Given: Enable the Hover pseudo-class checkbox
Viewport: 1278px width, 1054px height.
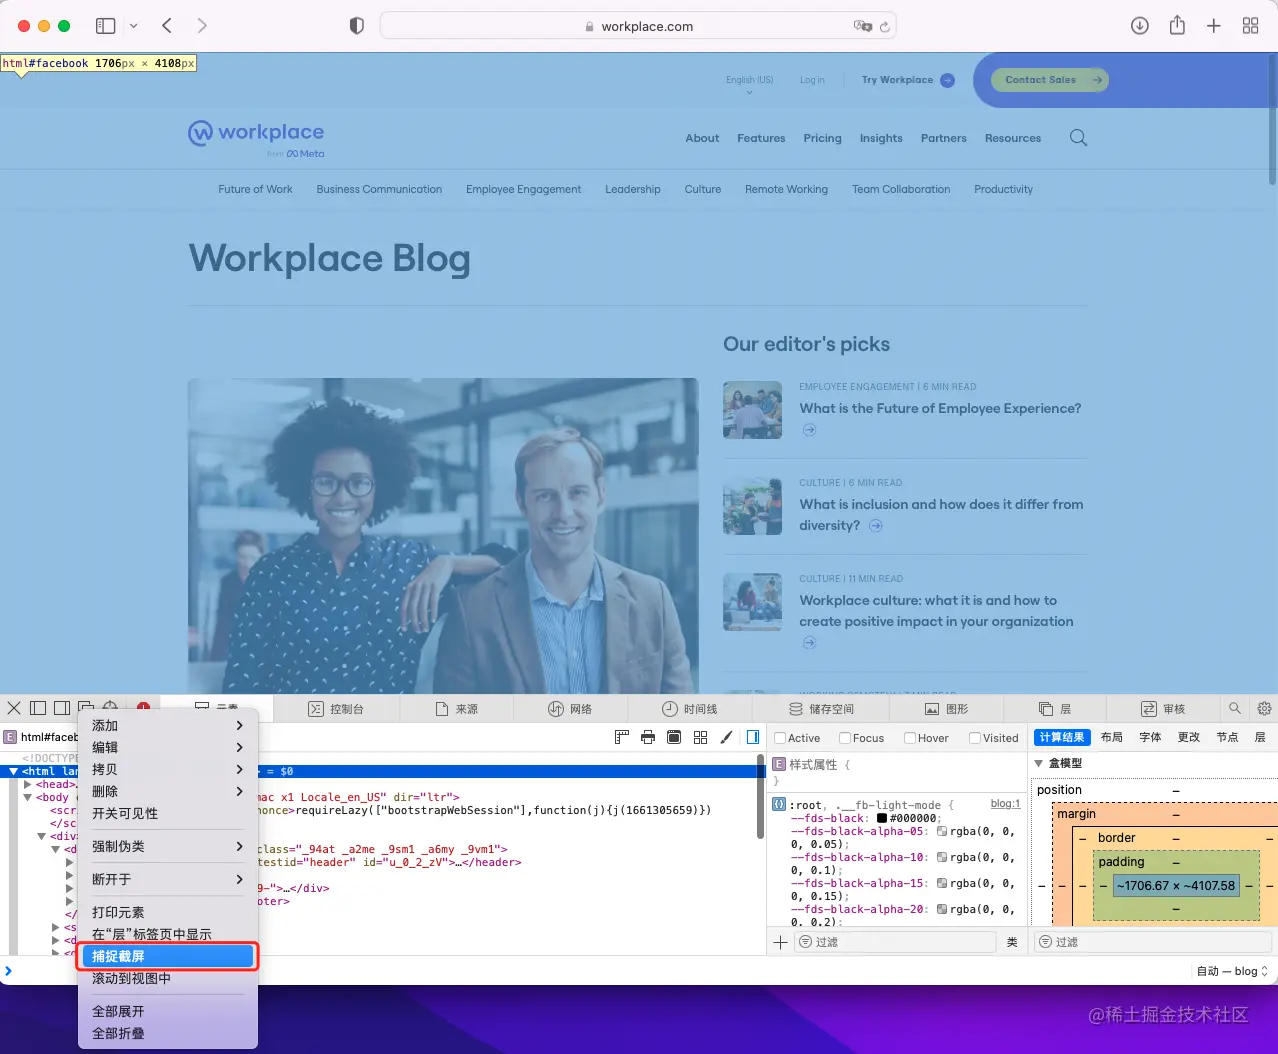Looking at the screenshot, I should click(910, 738).
